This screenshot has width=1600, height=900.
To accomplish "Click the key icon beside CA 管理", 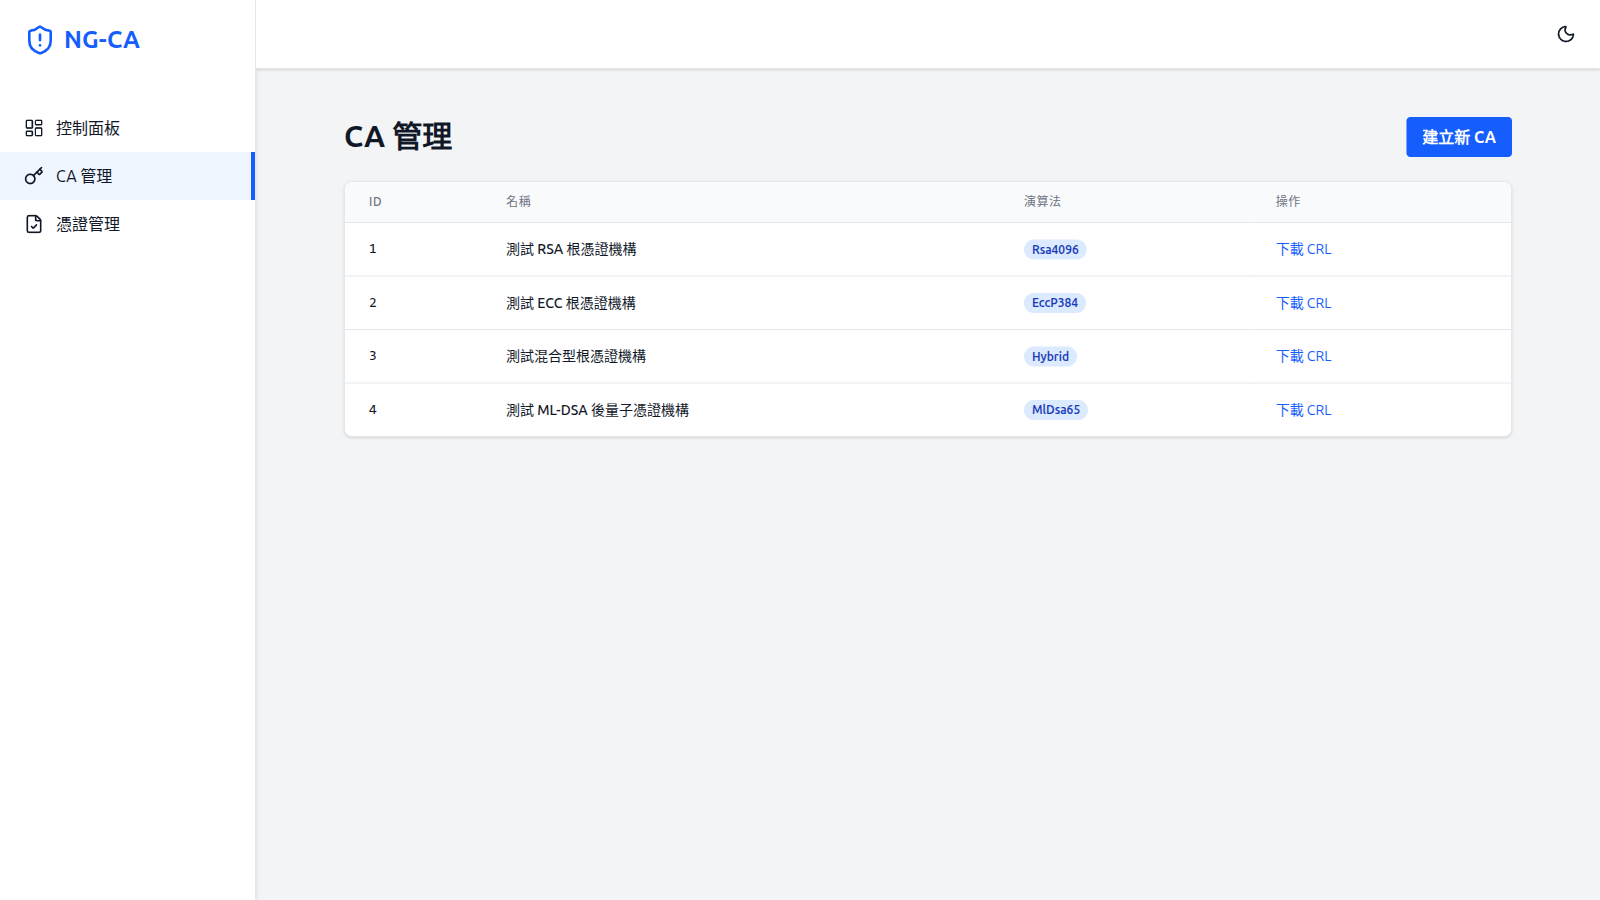I will click(33, 176).
